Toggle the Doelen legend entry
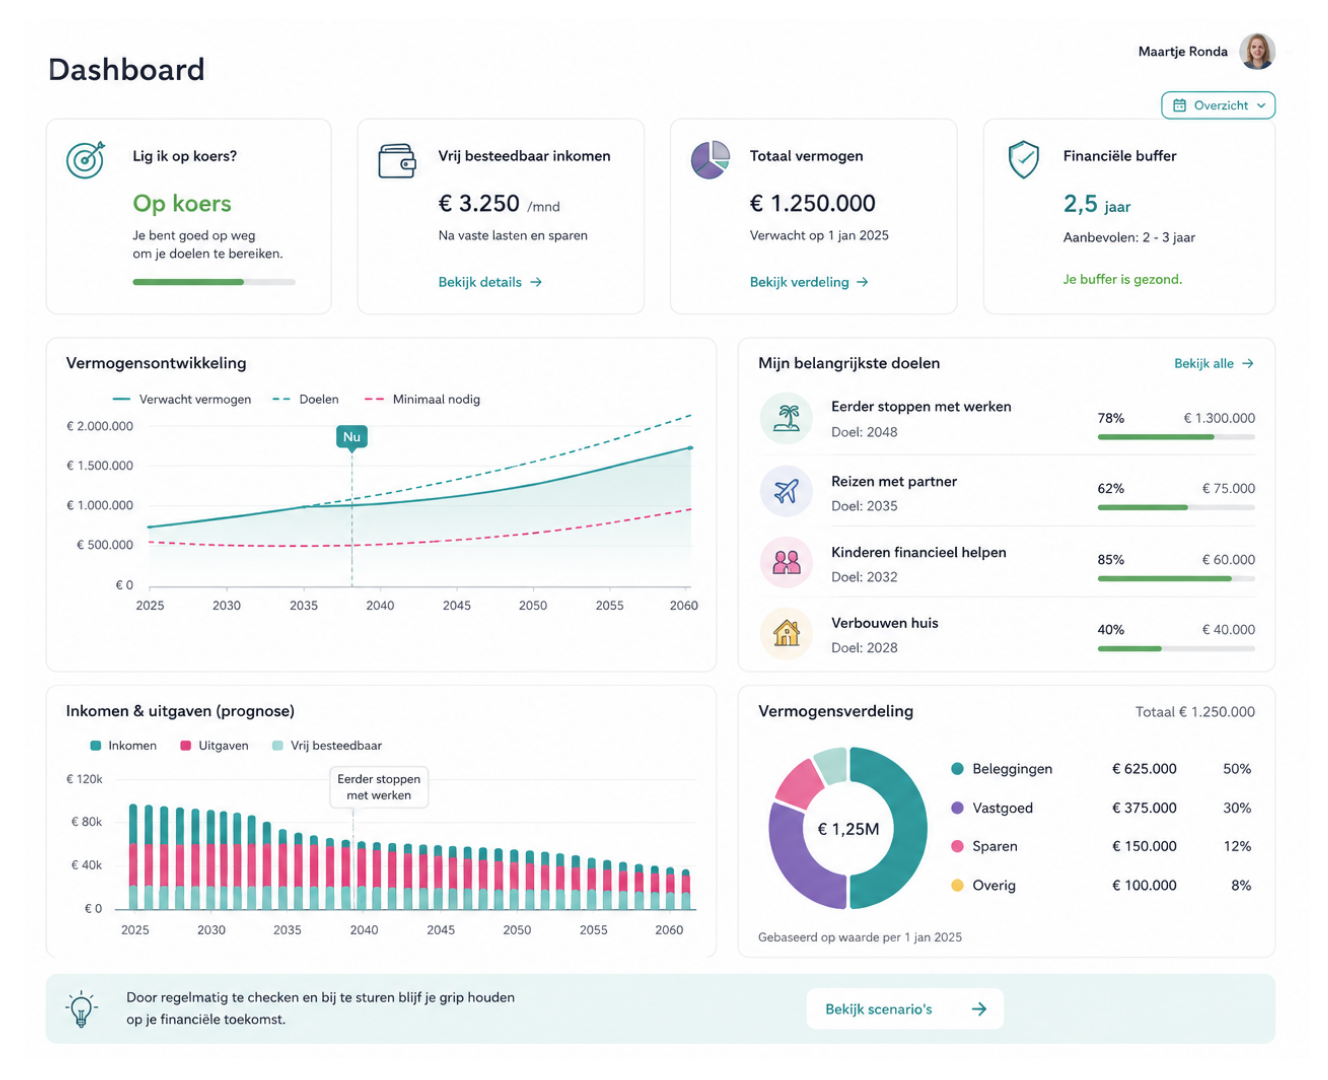 306,399
